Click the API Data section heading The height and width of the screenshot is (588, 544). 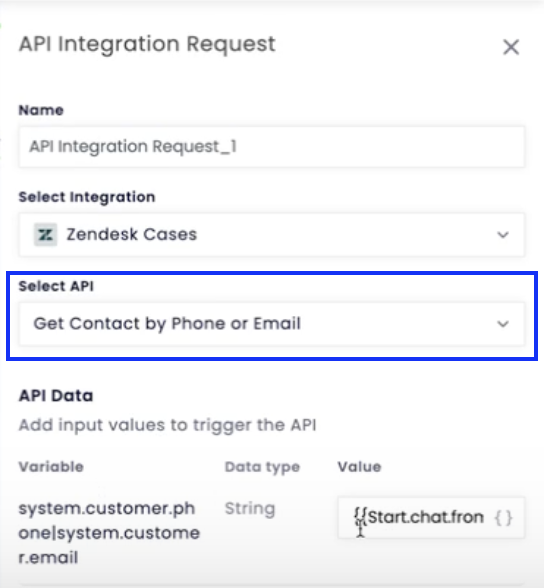(56, 396)
